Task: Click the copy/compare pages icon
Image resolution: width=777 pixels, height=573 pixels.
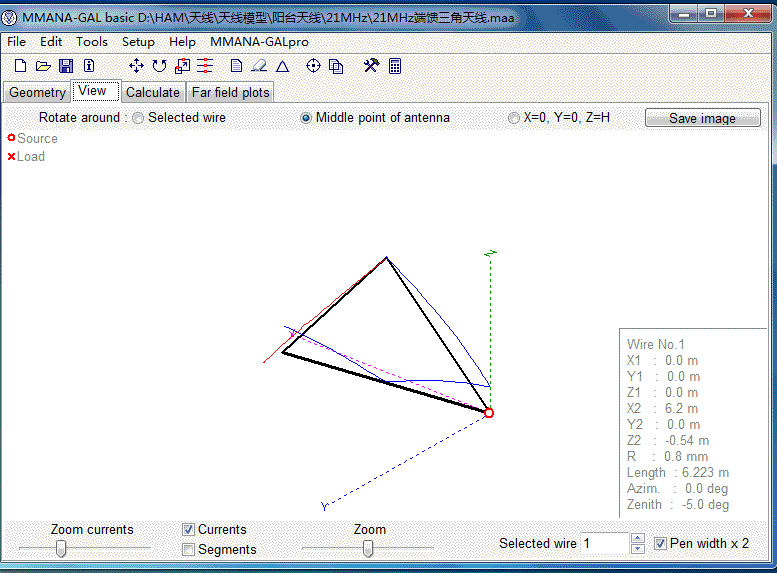Action: tap(336, 66)
